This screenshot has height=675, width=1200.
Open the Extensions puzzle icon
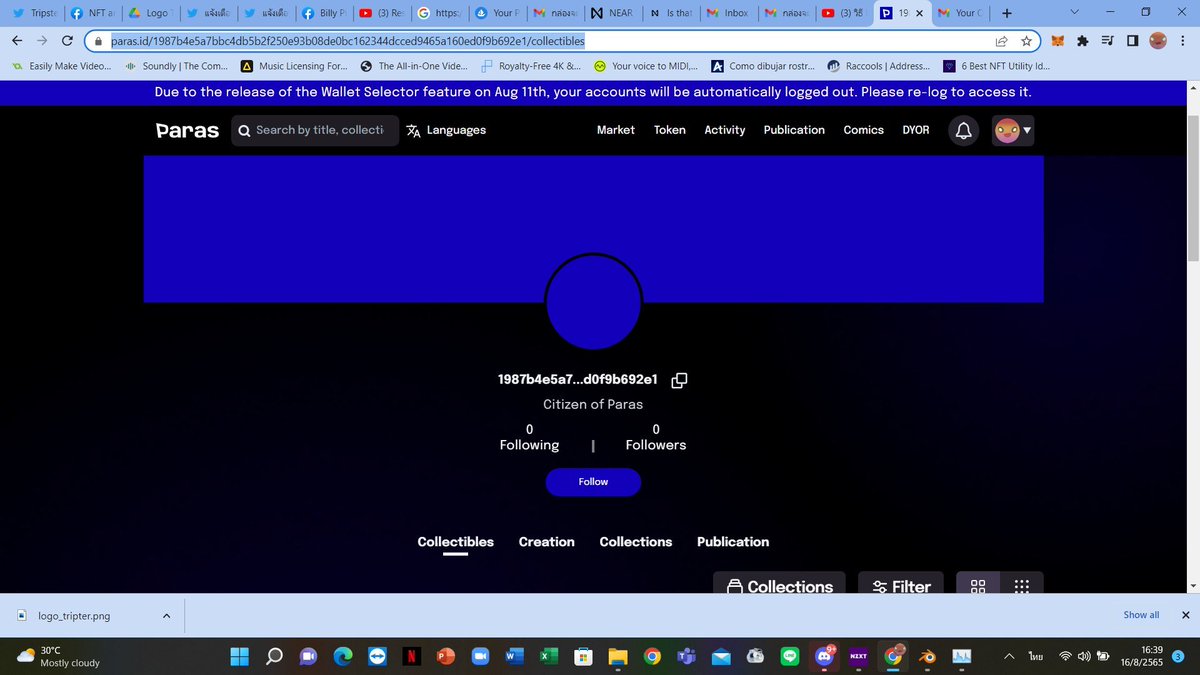point(1083,41)
